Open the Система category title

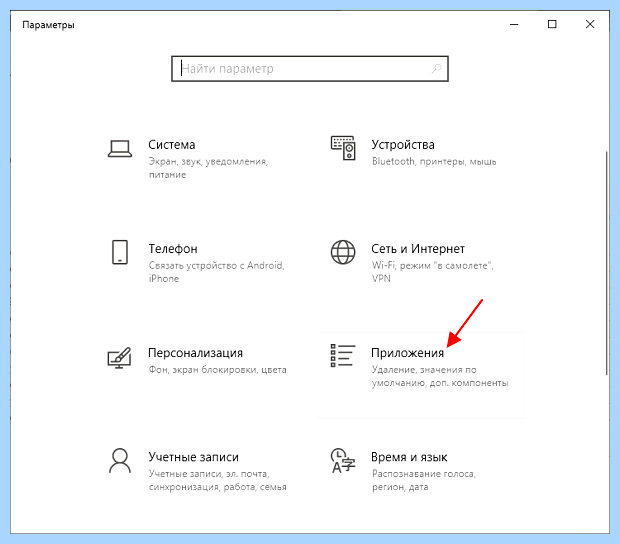[172, 145]
